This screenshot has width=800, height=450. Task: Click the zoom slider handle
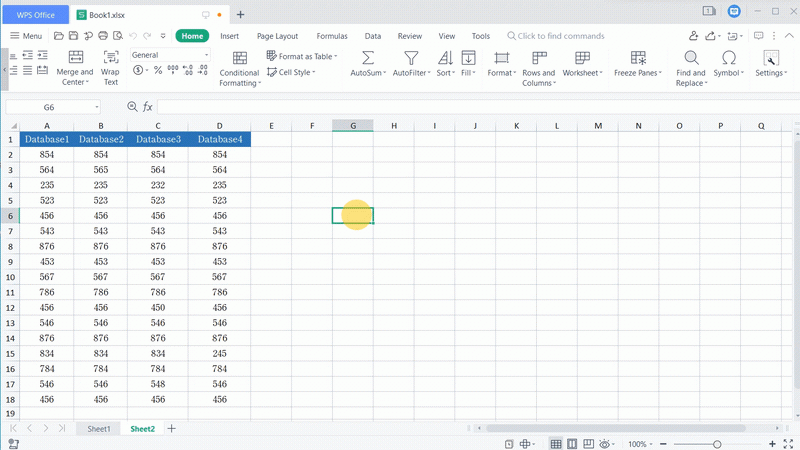tap(717, 444)
